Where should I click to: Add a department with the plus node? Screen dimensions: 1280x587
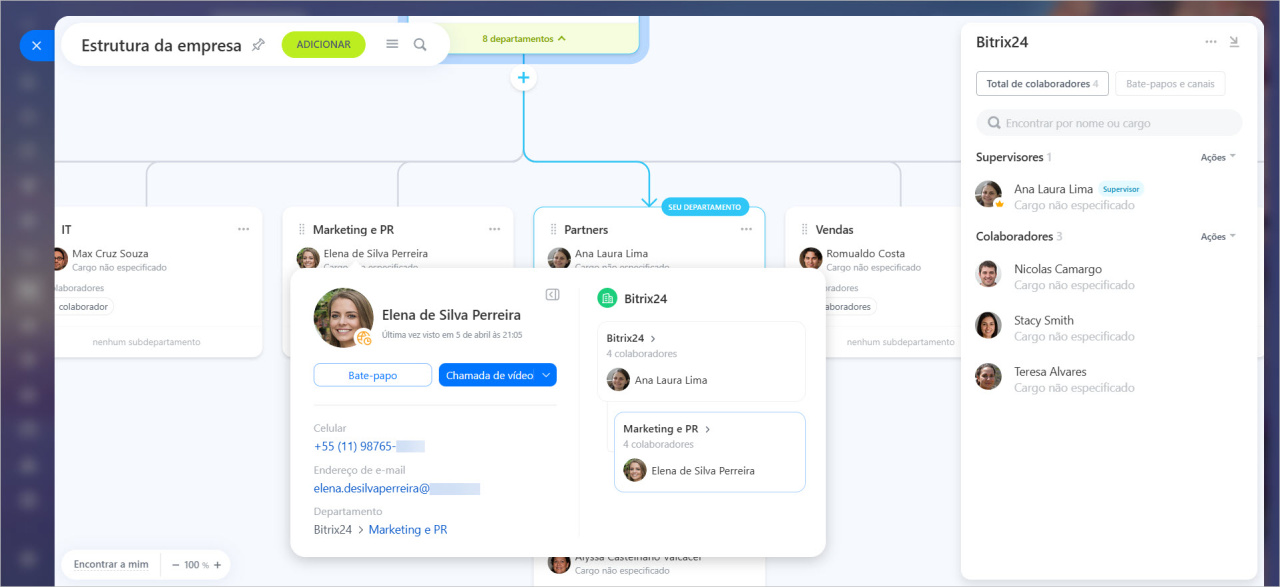[x=523, y=78]
